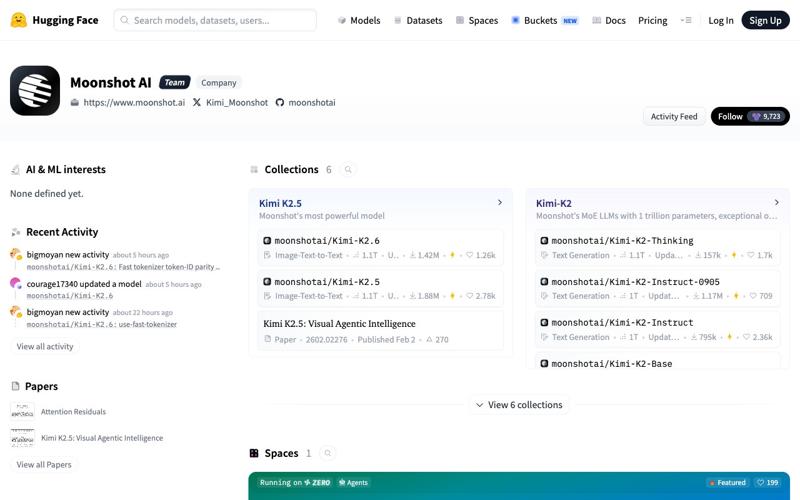
Task: Open the Kimi K2.5: Visual Agentic Intelligence paper card
Action: coord(380,331)
